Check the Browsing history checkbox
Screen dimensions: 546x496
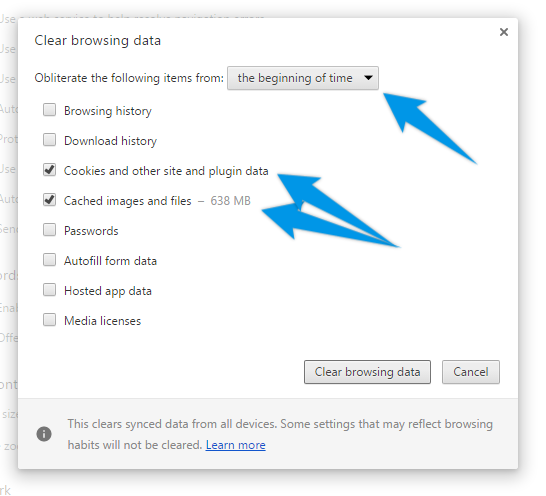[49, 109]
